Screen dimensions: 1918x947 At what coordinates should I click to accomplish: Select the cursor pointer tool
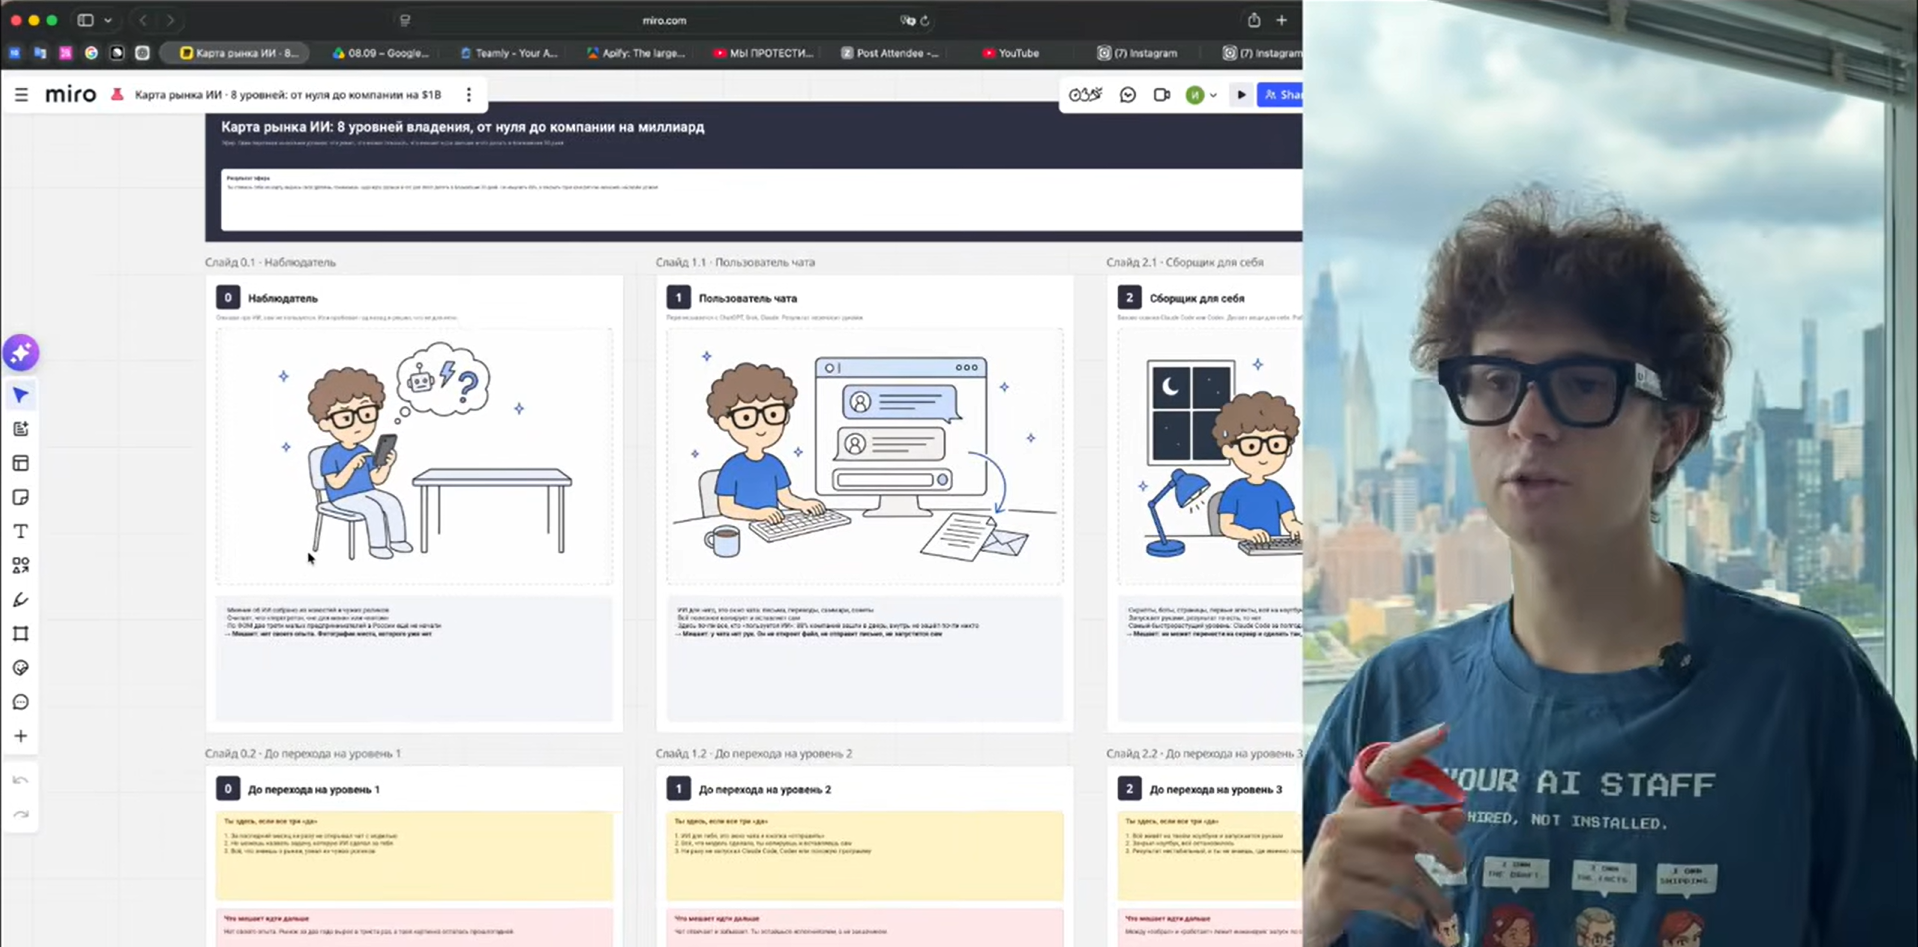(20, 395)
